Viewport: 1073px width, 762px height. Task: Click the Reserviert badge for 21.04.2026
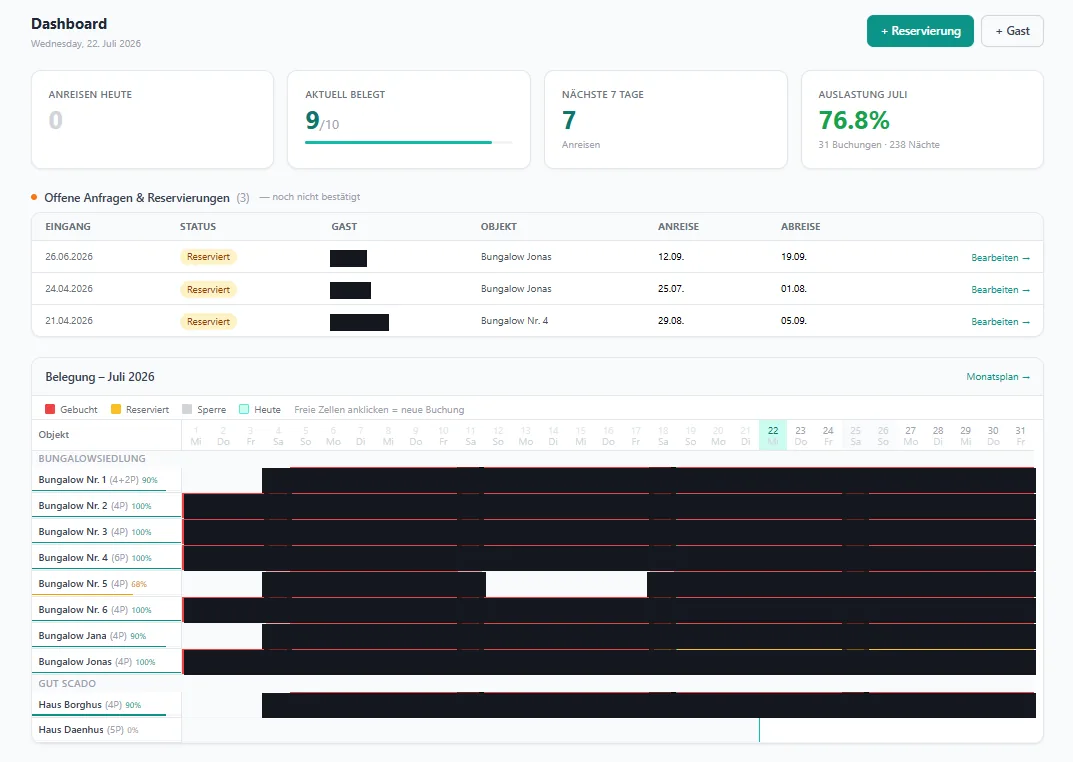(x=208, y=321)
